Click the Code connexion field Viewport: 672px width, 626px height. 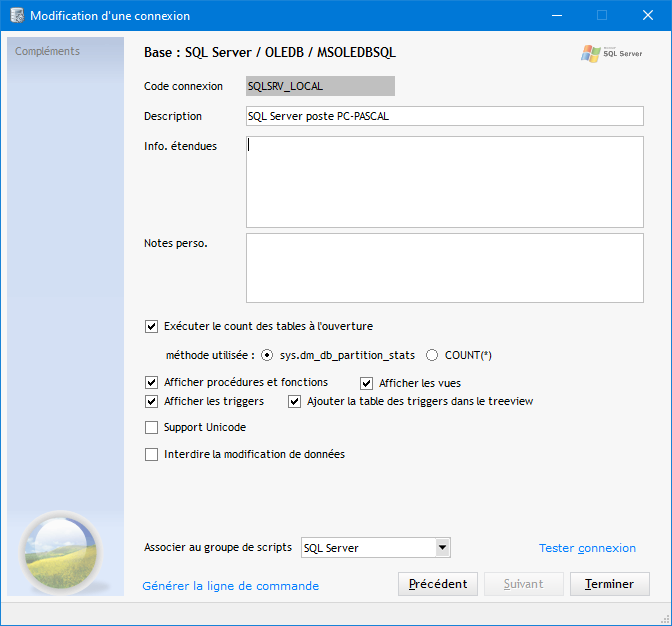pos(320,86)
